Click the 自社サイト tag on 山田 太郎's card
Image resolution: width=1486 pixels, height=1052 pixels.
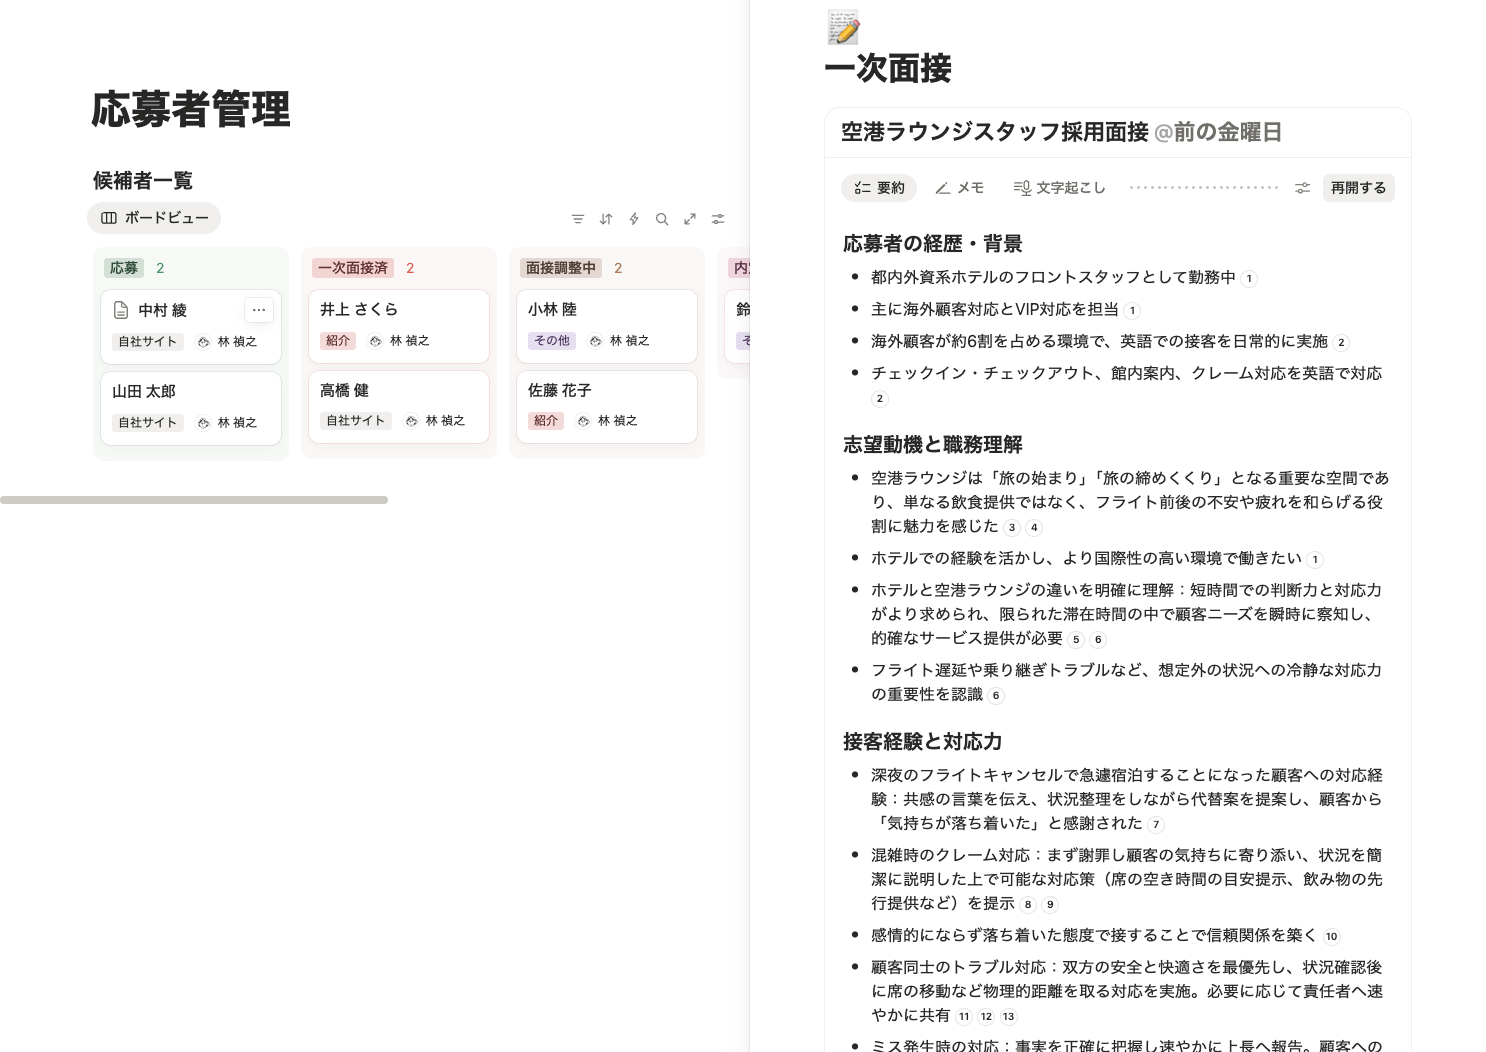147,422
